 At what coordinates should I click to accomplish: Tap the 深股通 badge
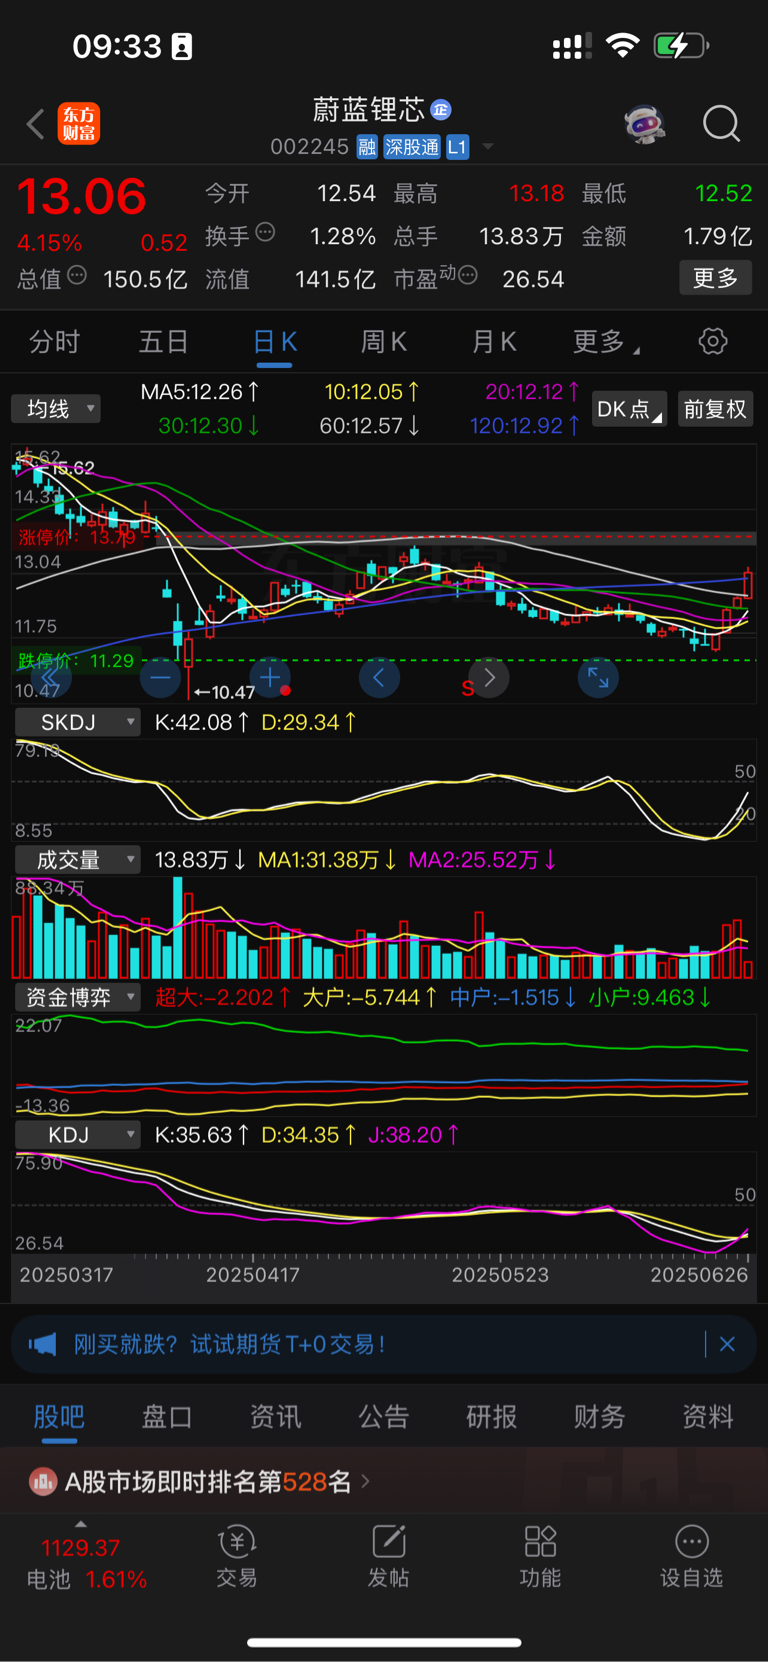(412, 147)
